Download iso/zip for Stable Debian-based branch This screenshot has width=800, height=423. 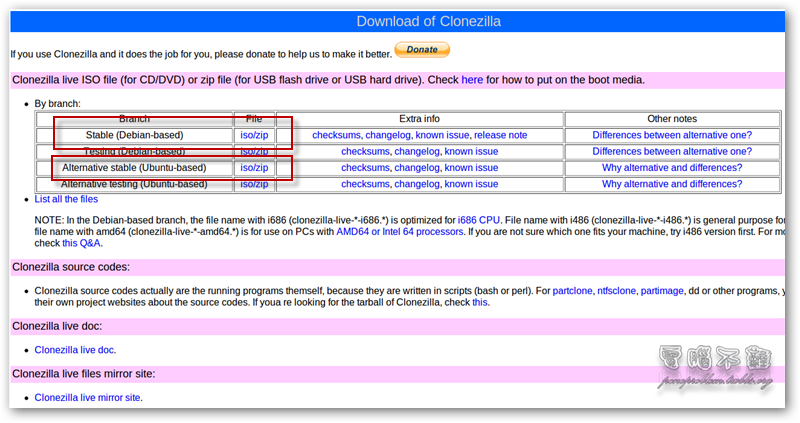(x=254, y=135)
